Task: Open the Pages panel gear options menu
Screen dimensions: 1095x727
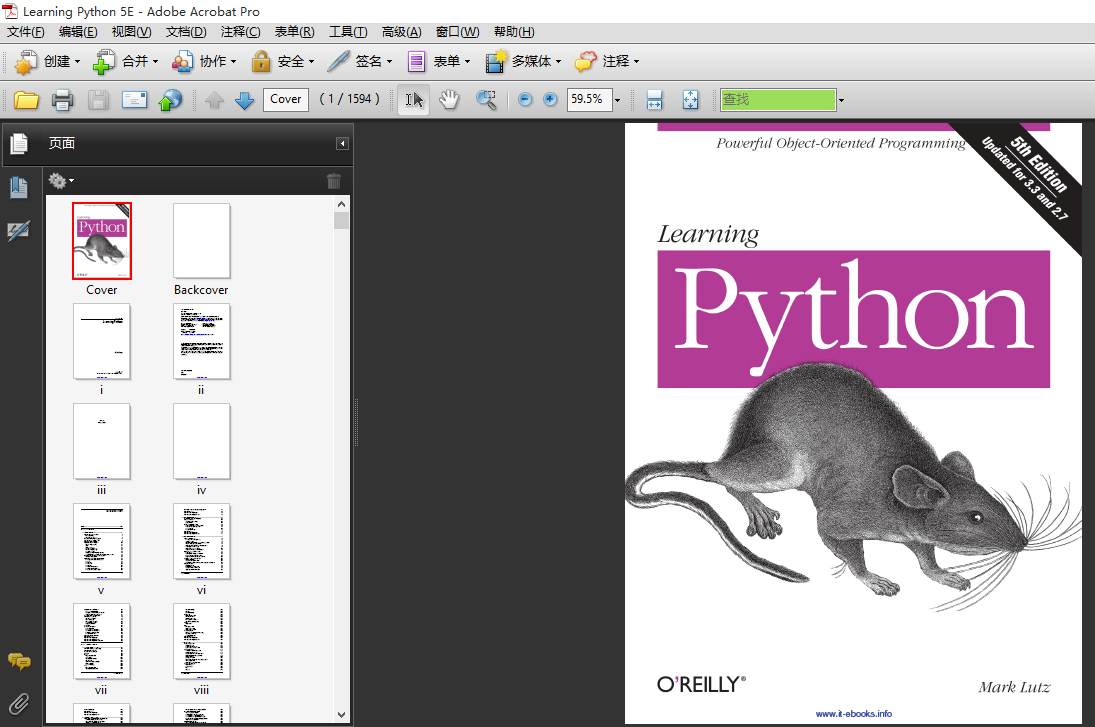Action: [x=61, y=181]
